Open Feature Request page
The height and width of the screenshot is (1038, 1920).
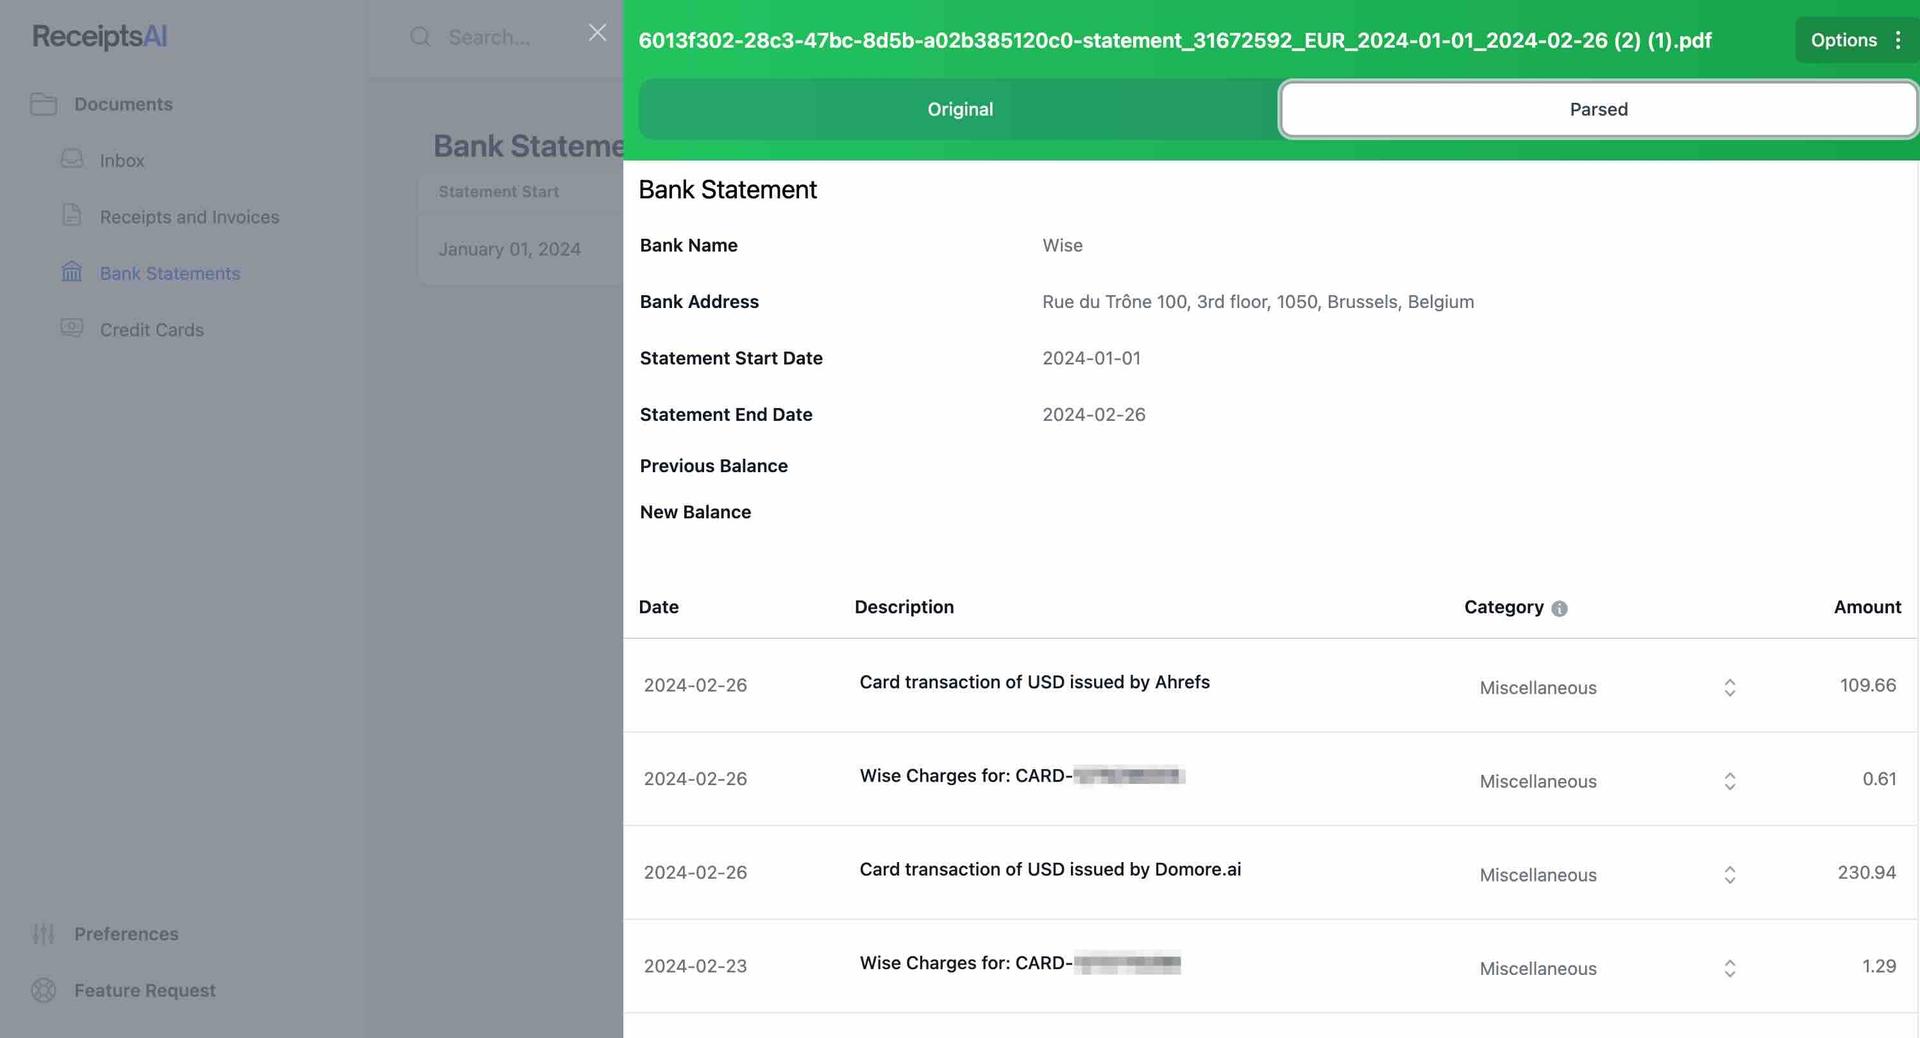[145, 990]
